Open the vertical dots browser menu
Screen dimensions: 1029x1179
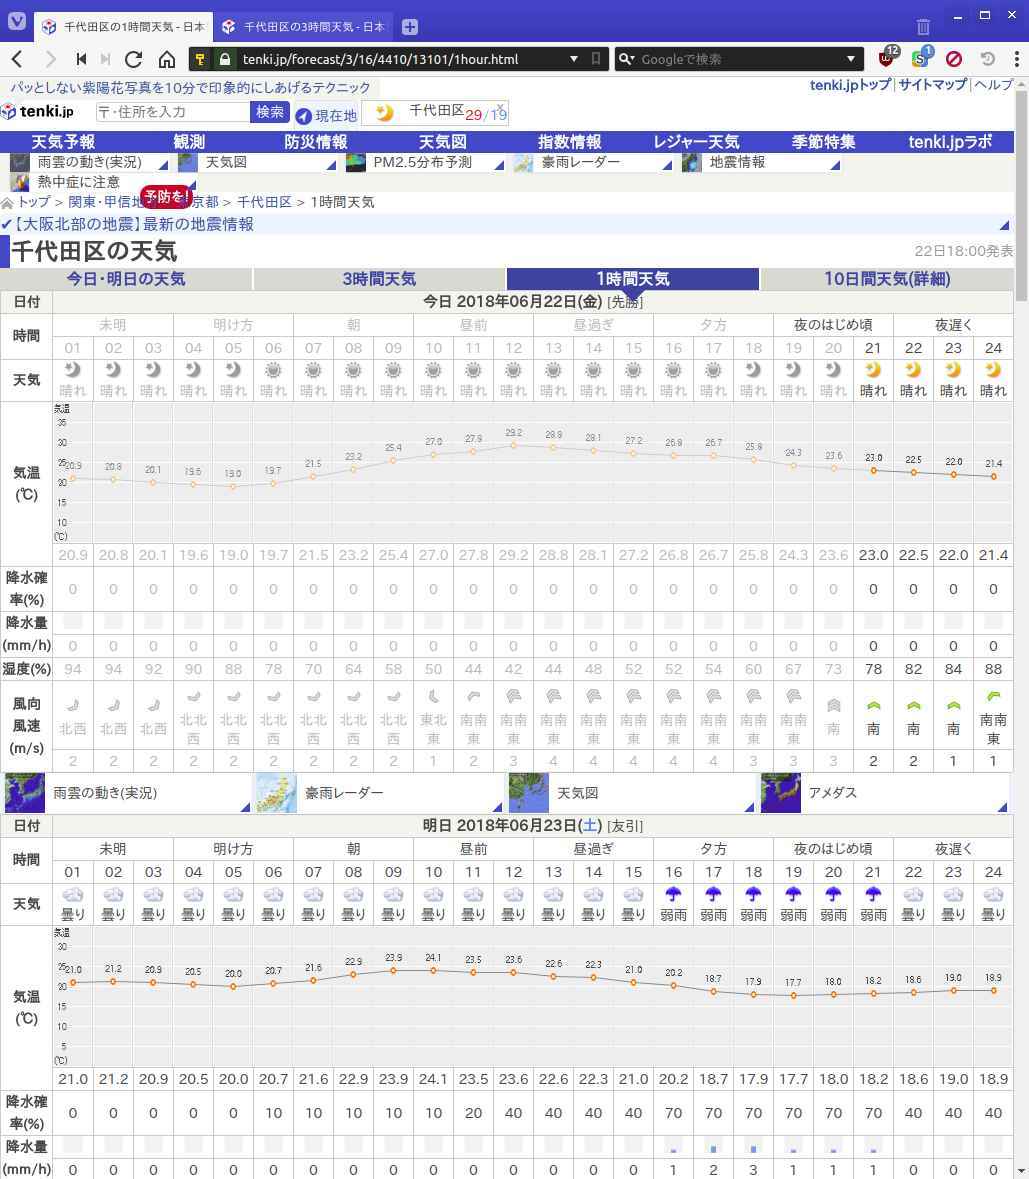1016,59
